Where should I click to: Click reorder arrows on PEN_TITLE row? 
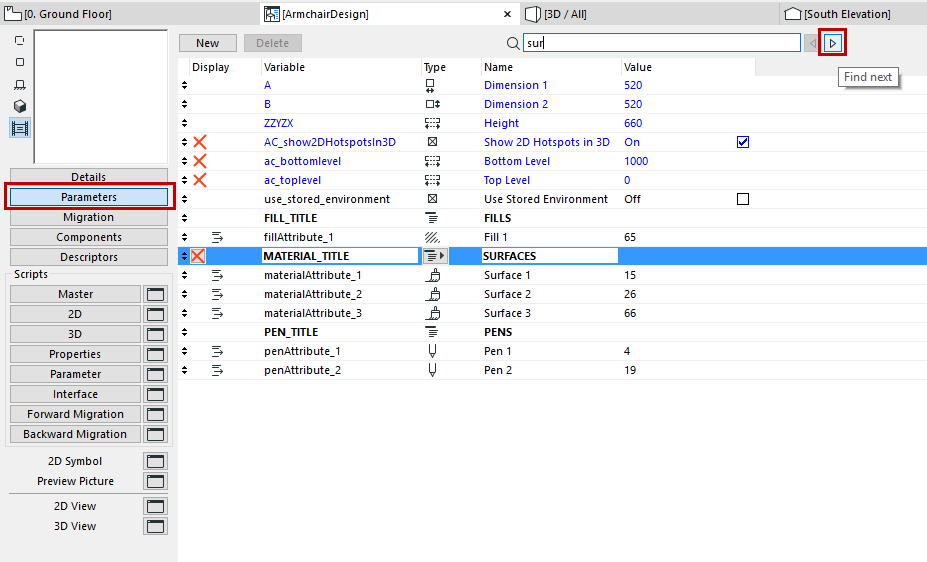[x=184, y=333]
